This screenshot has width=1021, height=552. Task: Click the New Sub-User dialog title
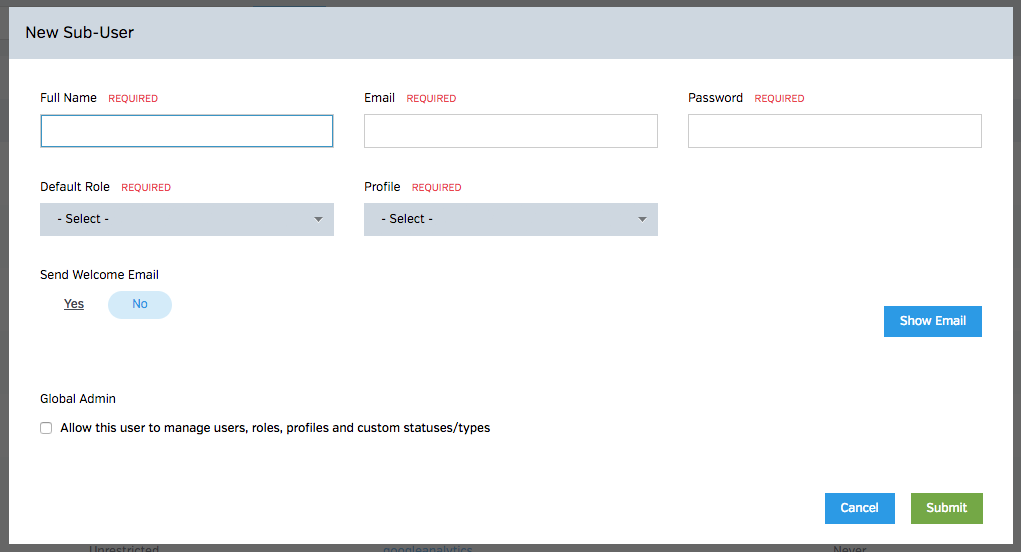79,32
